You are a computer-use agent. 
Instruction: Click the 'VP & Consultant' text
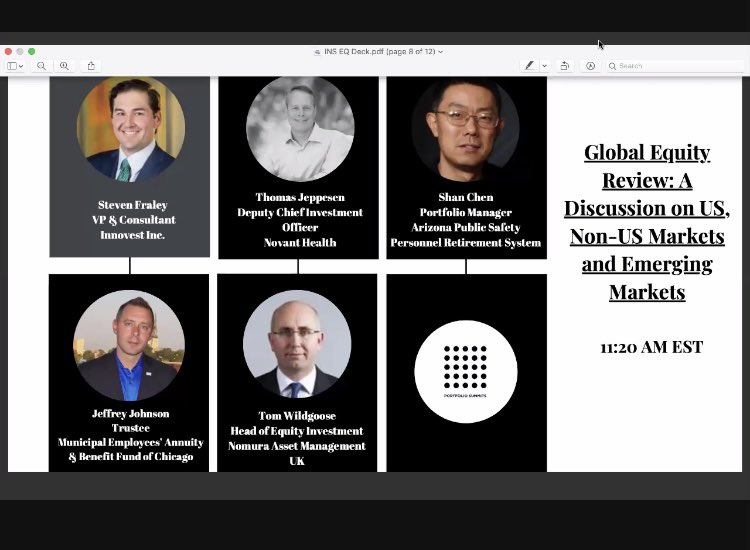tap(133, 220)
